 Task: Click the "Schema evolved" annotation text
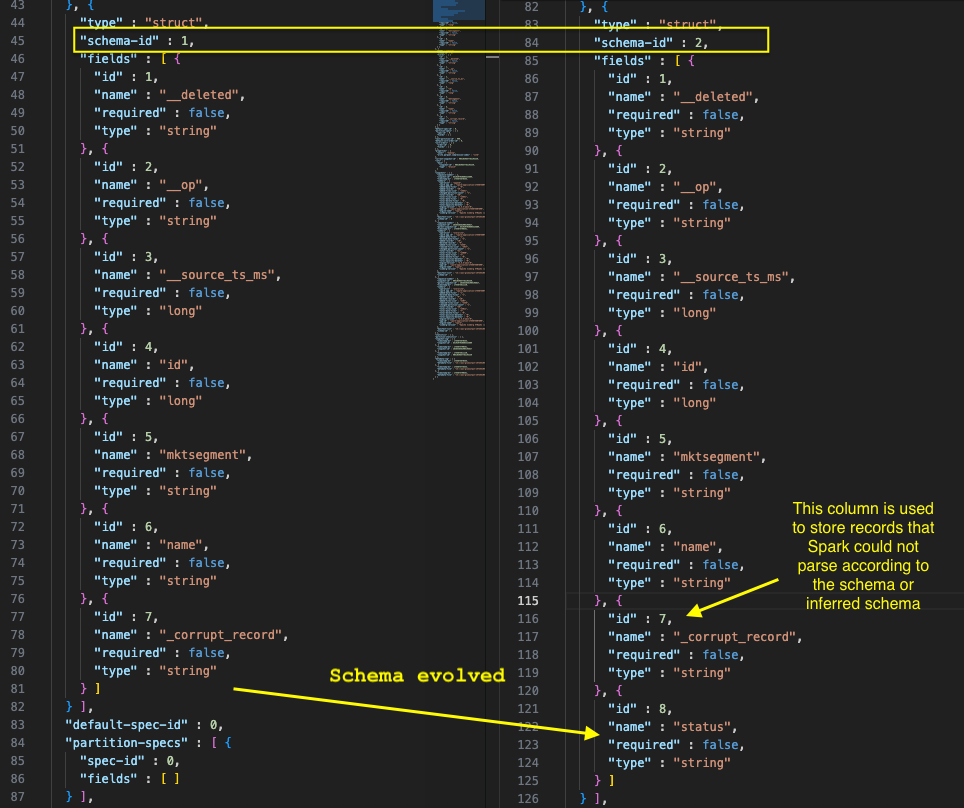[x=417, y=676]
